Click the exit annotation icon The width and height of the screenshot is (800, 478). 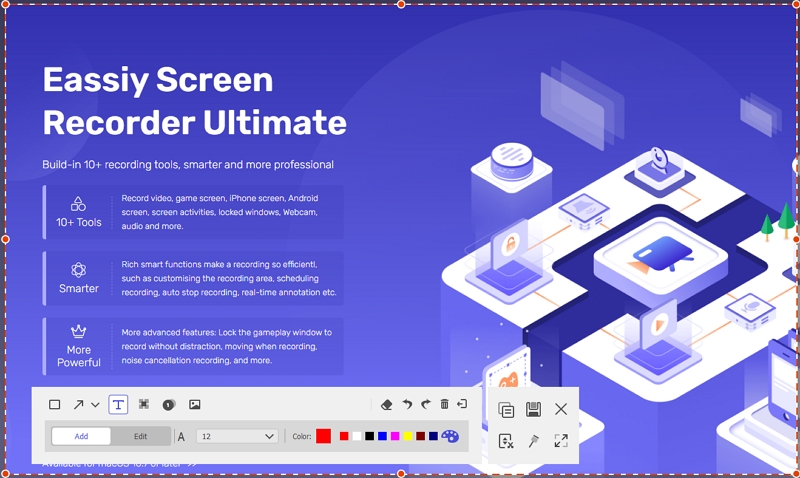point(462,404)
